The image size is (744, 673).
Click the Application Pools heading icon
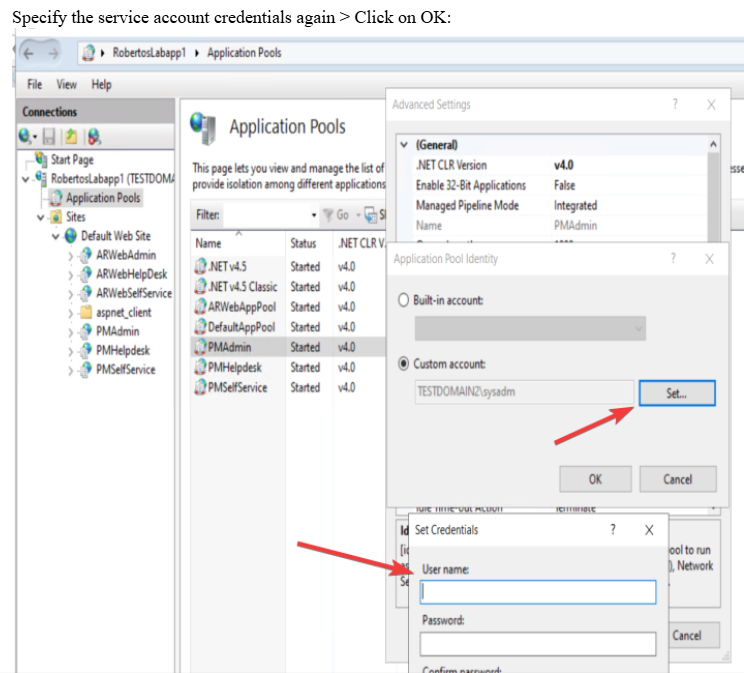coord(203,128)
